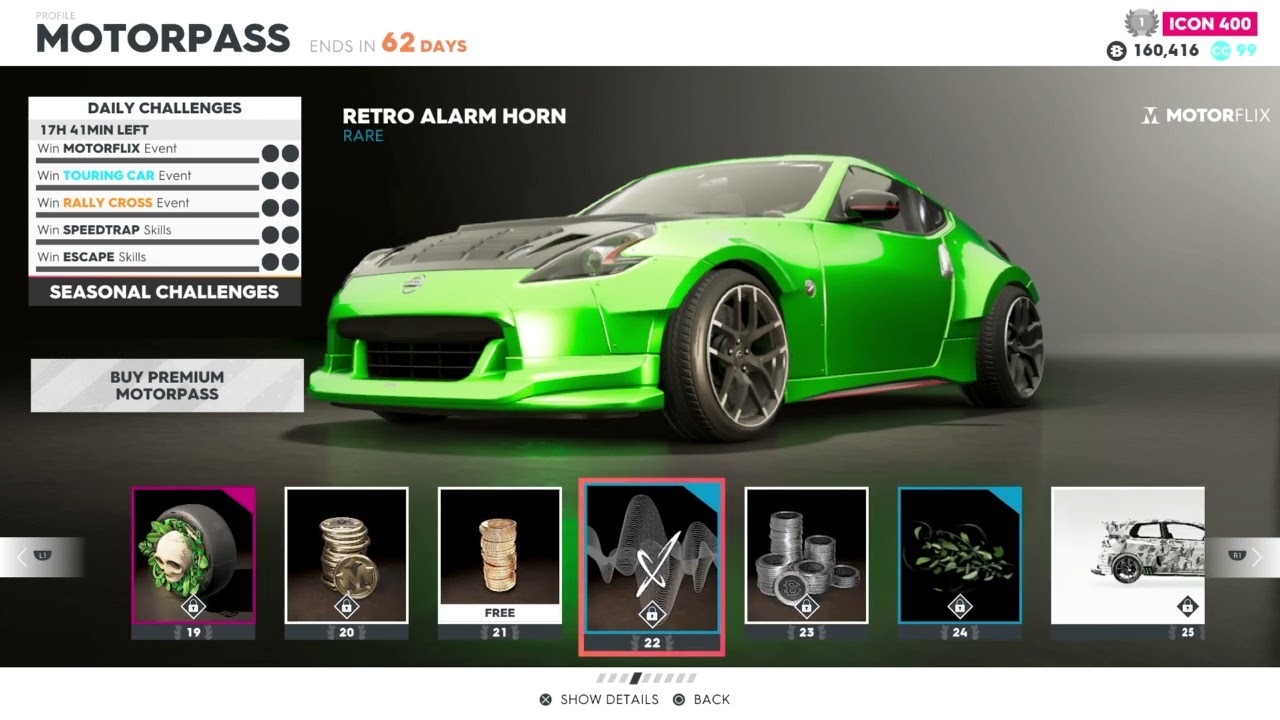Select the skull tire reward tier 19
Viewport: 1280px width, 720px height.
click(194, 555)
